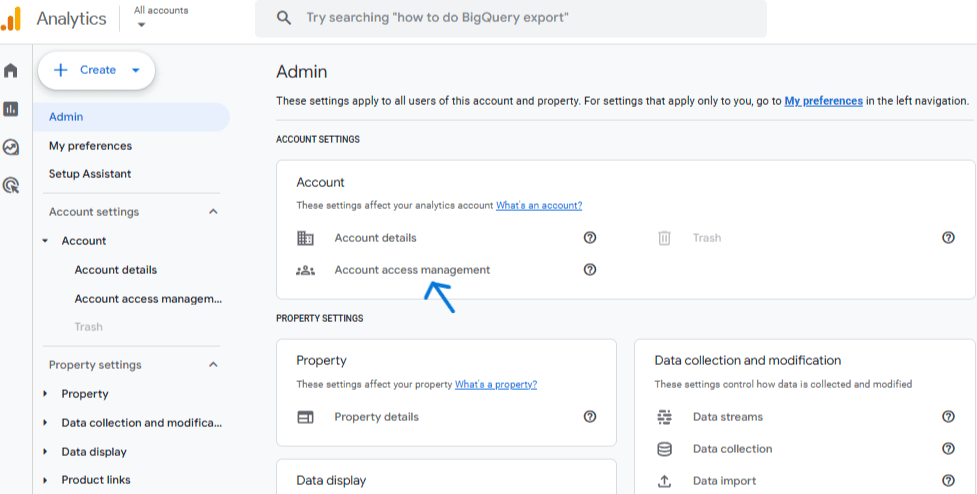Viewport: 977px width, 494px height.
Task: Select Setup Assistant in the sidebar
Action: 90,174
